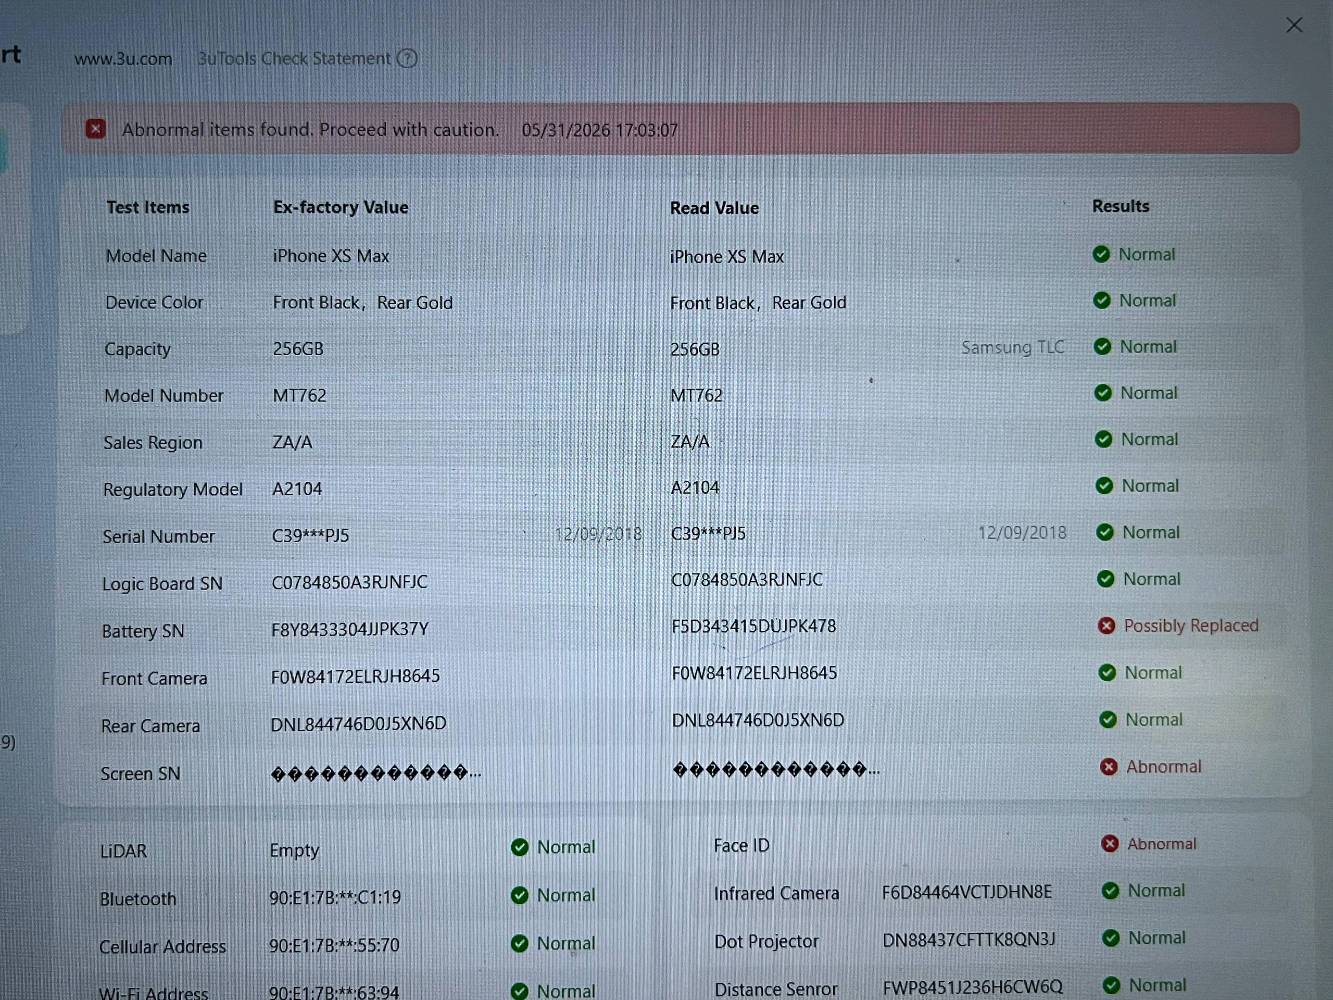
Task: Click the 'Test Items' column header
Action: [x=148, y=207]
